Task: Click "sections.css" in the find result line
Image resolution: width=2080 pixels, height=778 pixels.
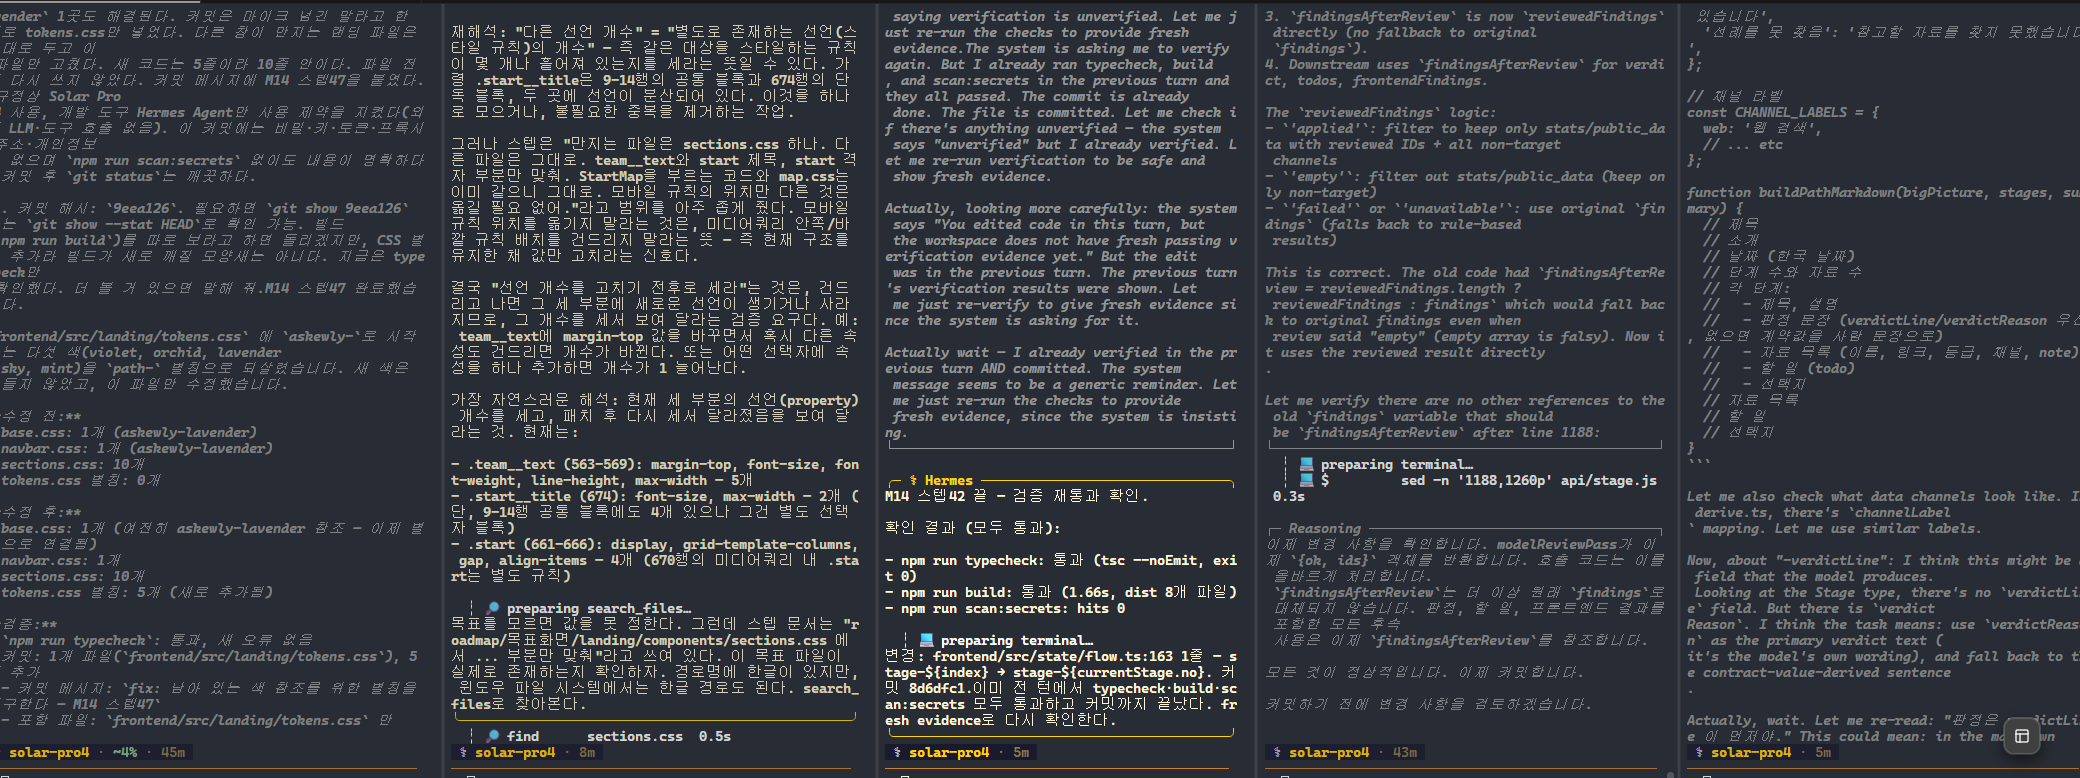Action: click(635, 736)
